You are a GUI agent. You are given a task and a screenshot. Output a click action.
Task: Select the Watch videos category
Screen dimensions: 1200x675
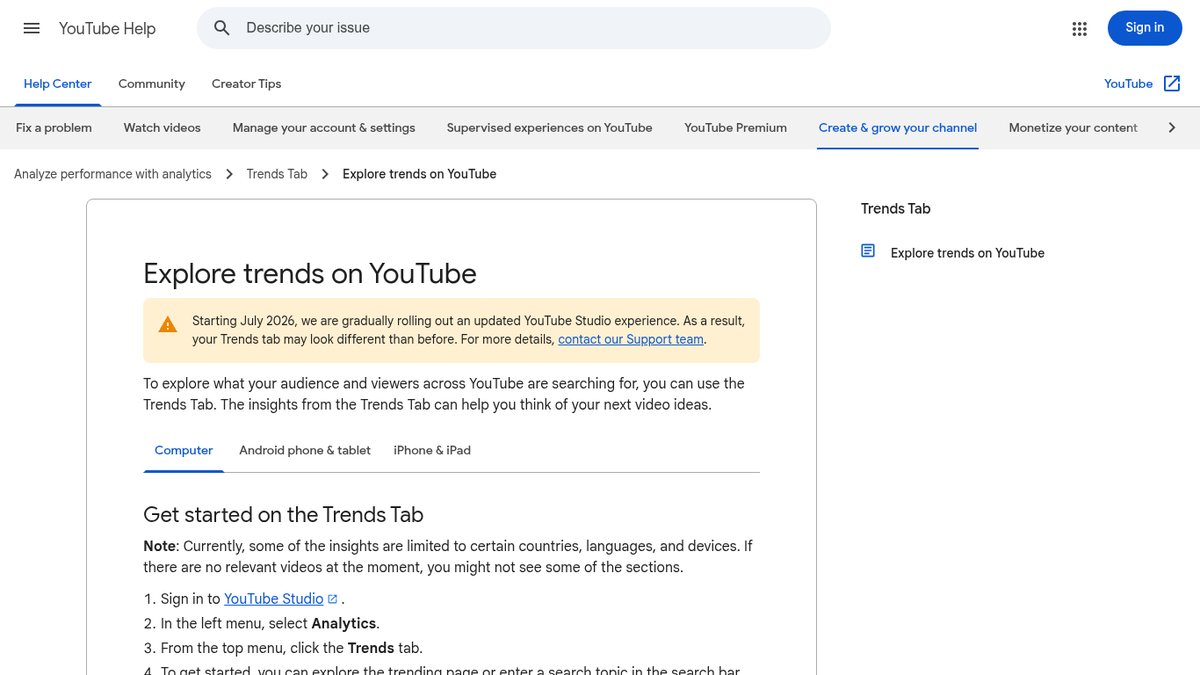coord(162,128)
